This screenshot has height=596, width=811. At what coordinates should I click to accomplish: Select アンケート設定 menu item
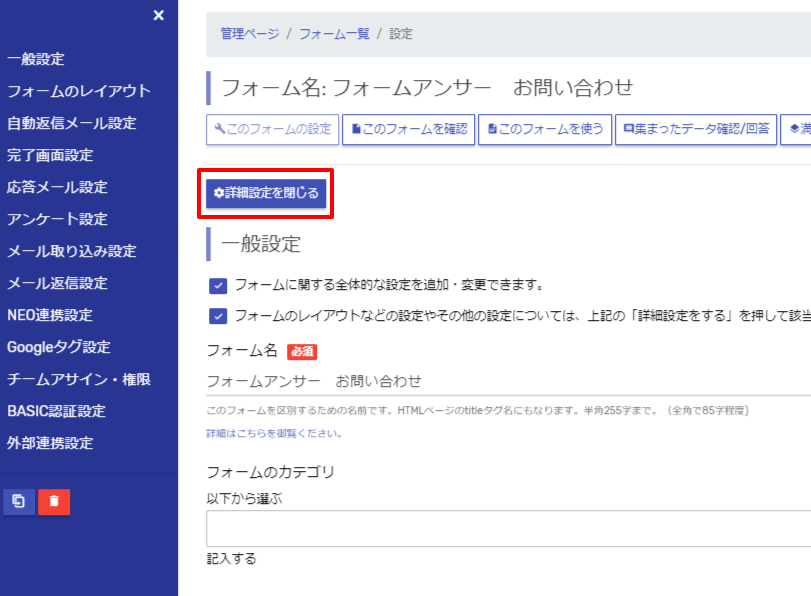[x=57, y=219]
